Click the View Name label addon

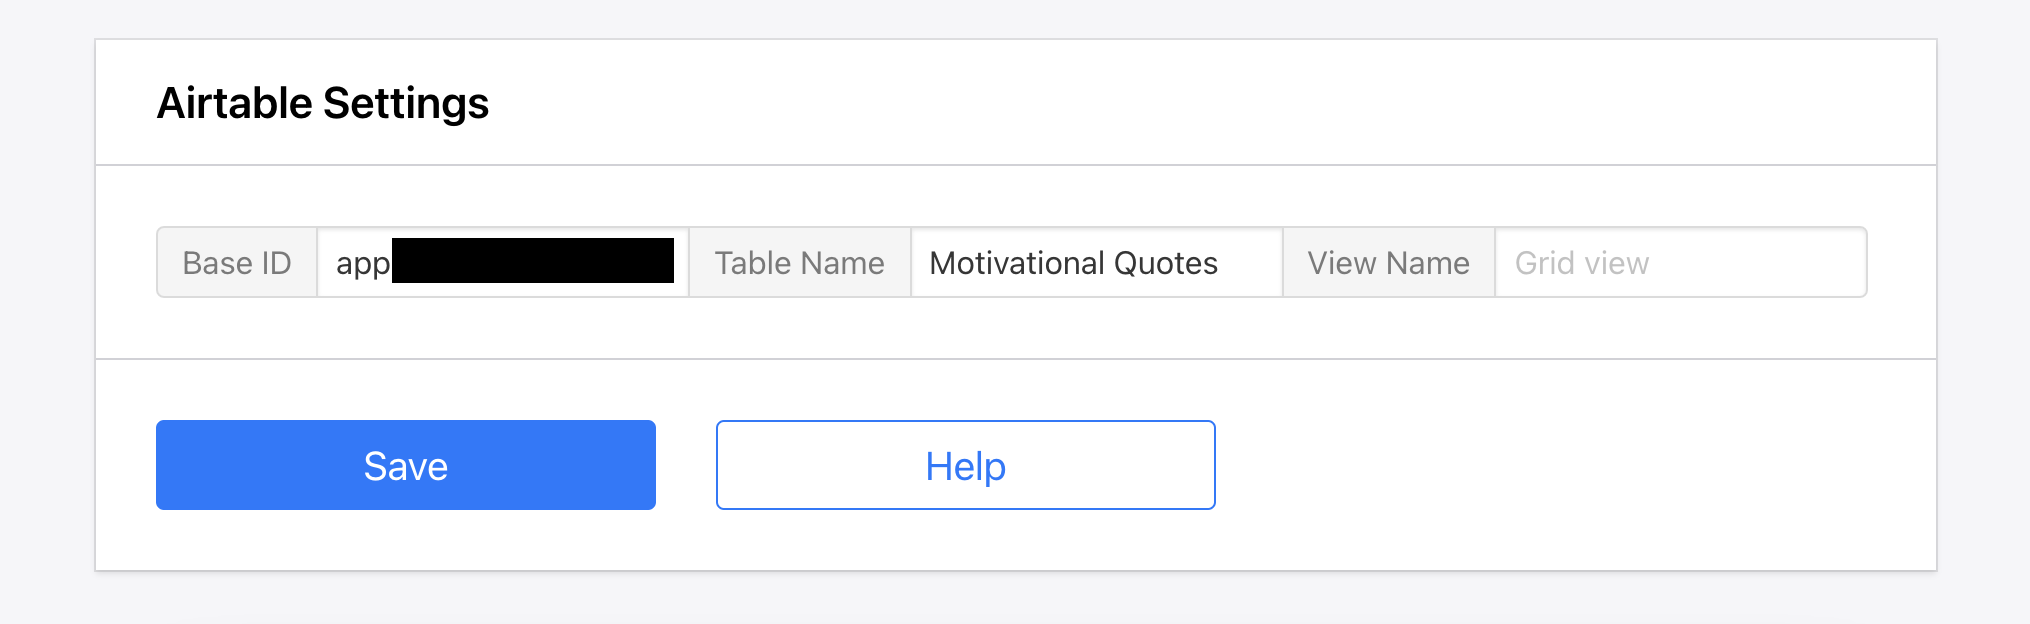coord(1388,263)
